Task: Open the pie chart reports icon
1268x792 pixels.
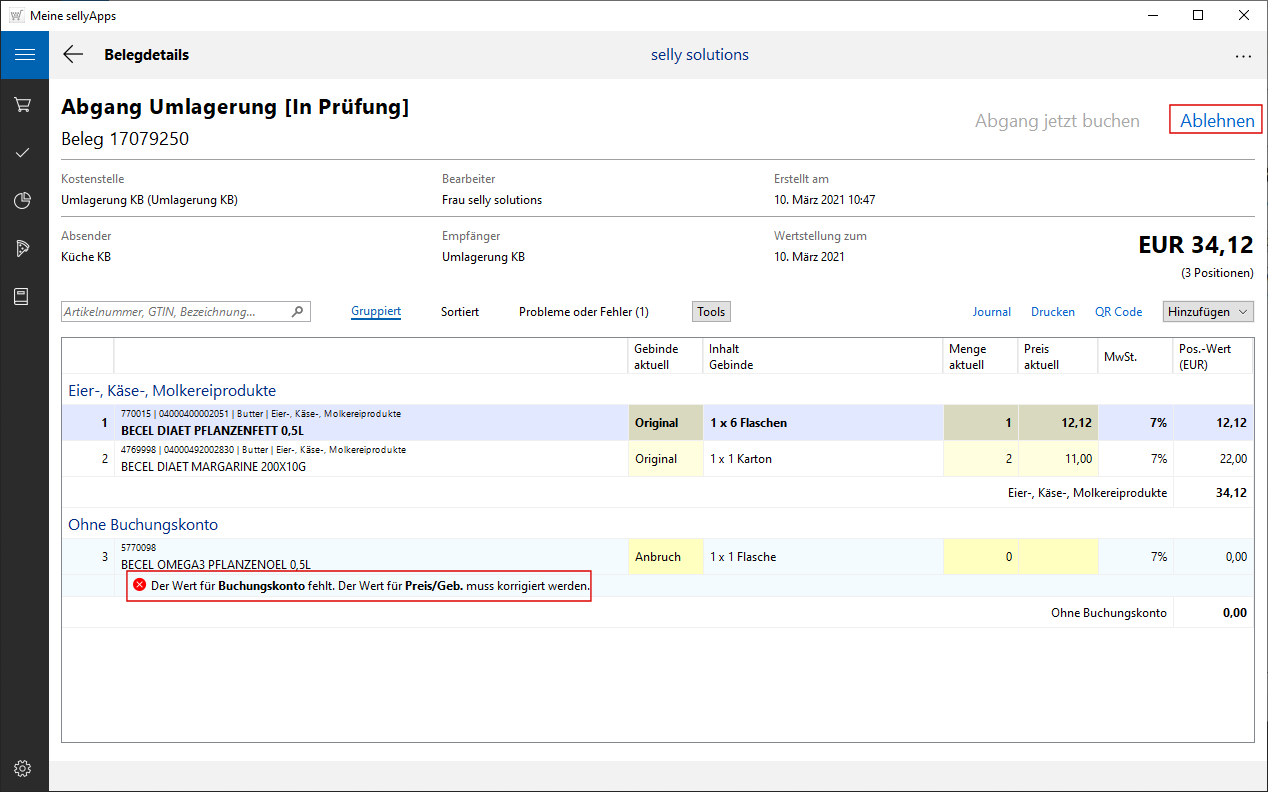Action: coord(23,201)
